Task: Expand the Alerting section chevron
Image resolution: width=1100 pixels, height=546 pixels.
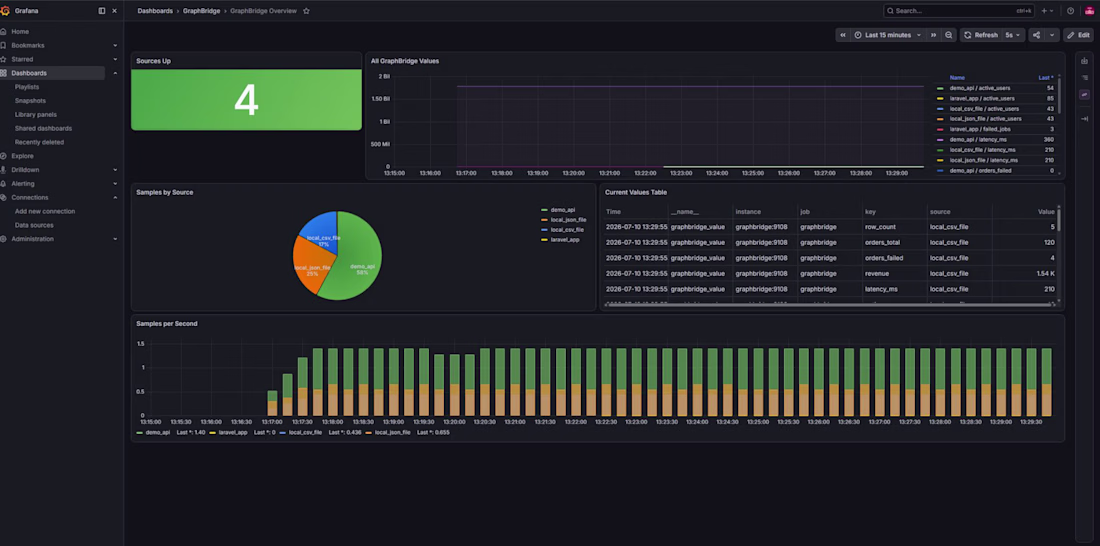Action: click(x=115, y=183)
